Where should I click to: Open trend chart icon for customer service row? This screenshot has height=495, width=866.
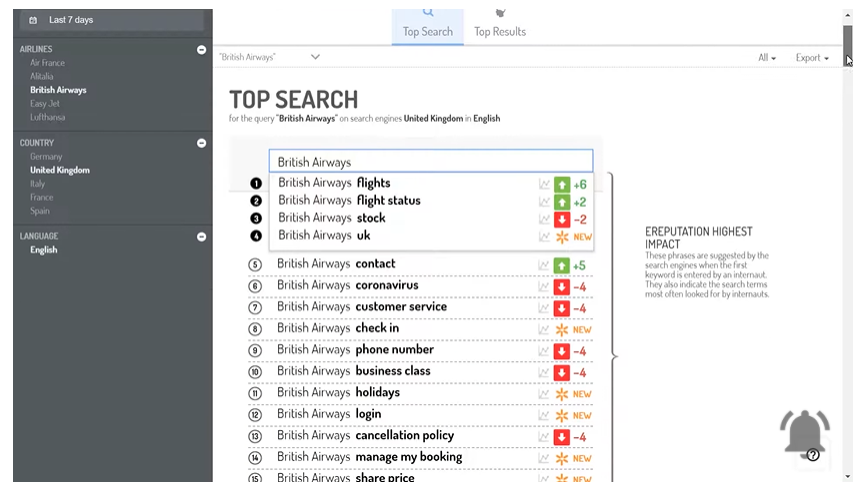(544, 308)
